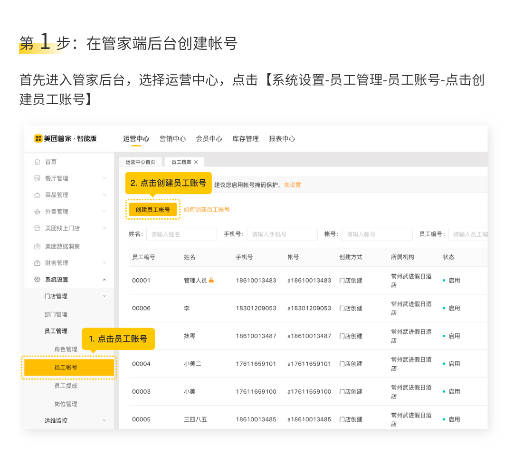Expand the 外卖管理 menu chevron
The image size is (513, 453).
click(x=104, y=212)
